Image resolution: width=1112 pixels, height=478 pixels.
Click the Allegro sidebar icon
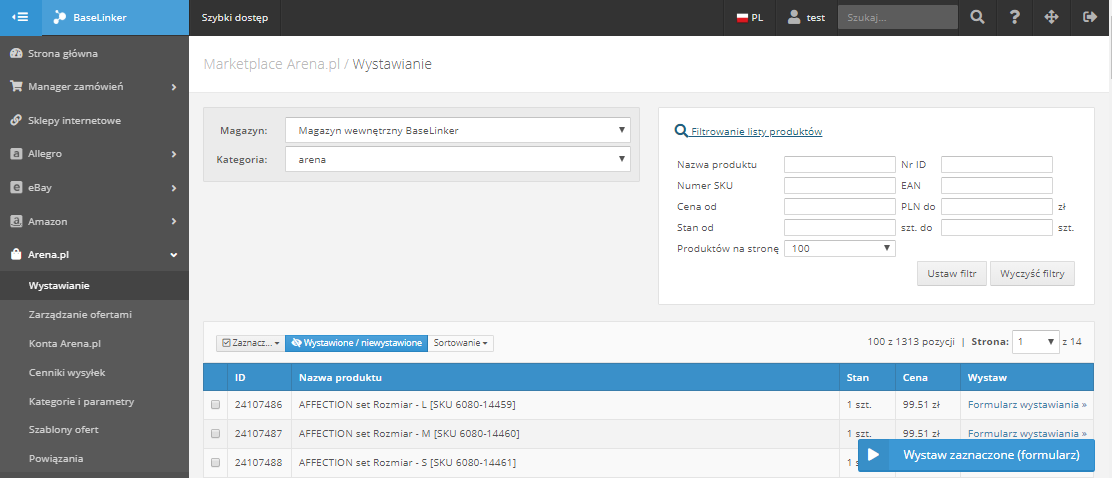(16, 154)
